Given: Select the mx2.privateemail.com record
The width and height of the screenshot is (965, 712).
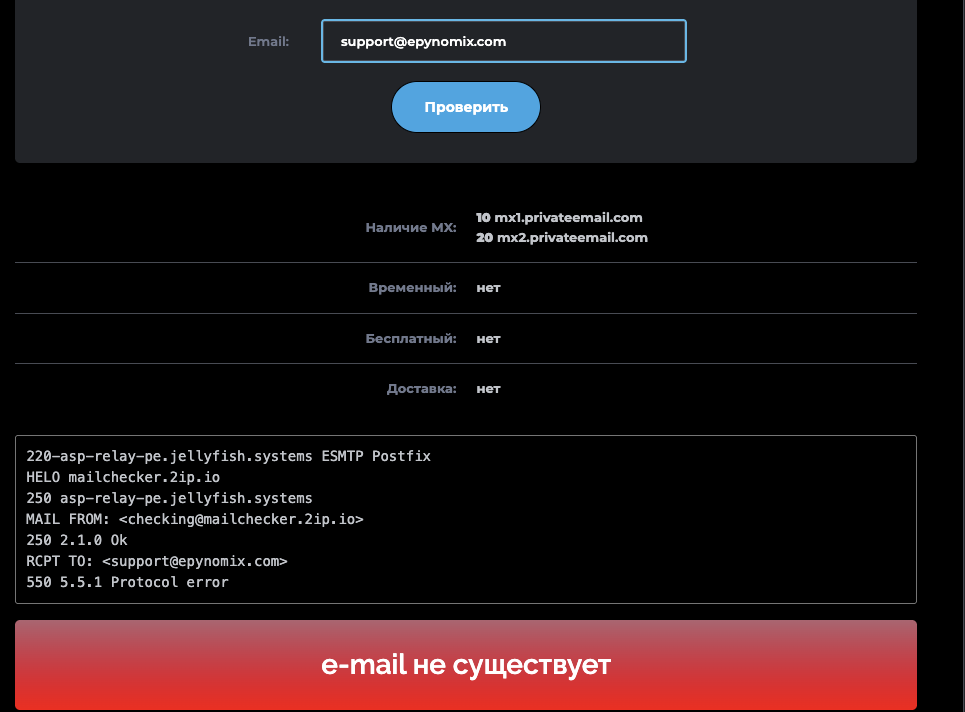Looking at the screenshot, I should click(561, 238).
